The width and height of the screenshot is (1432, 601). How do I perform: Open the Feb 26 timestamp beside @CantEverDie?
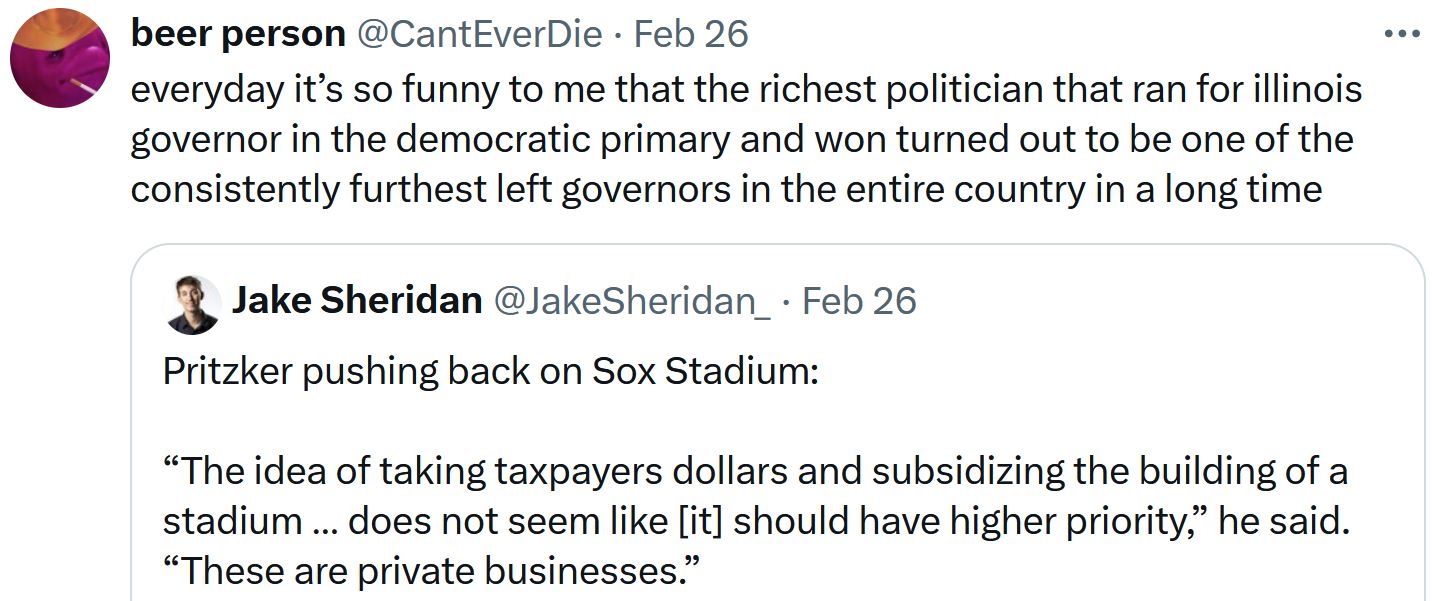pos(691,35)
